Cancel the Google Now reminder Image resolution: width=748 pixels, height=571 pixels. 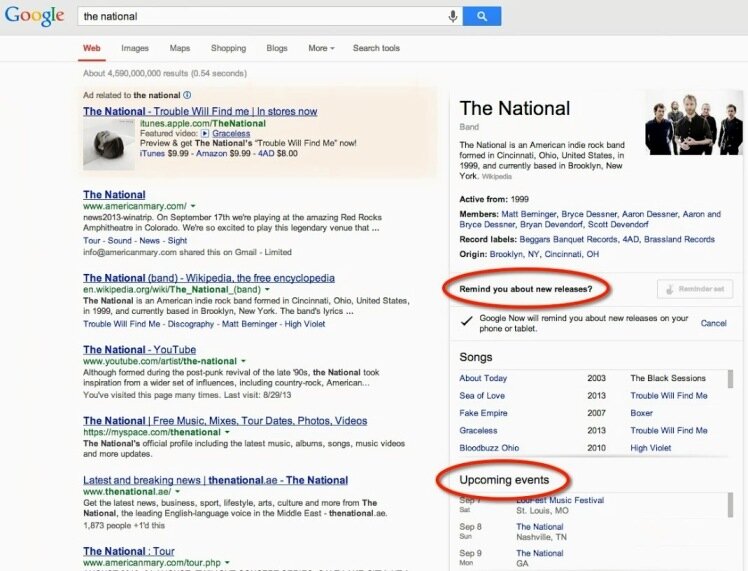coord(713,323)
